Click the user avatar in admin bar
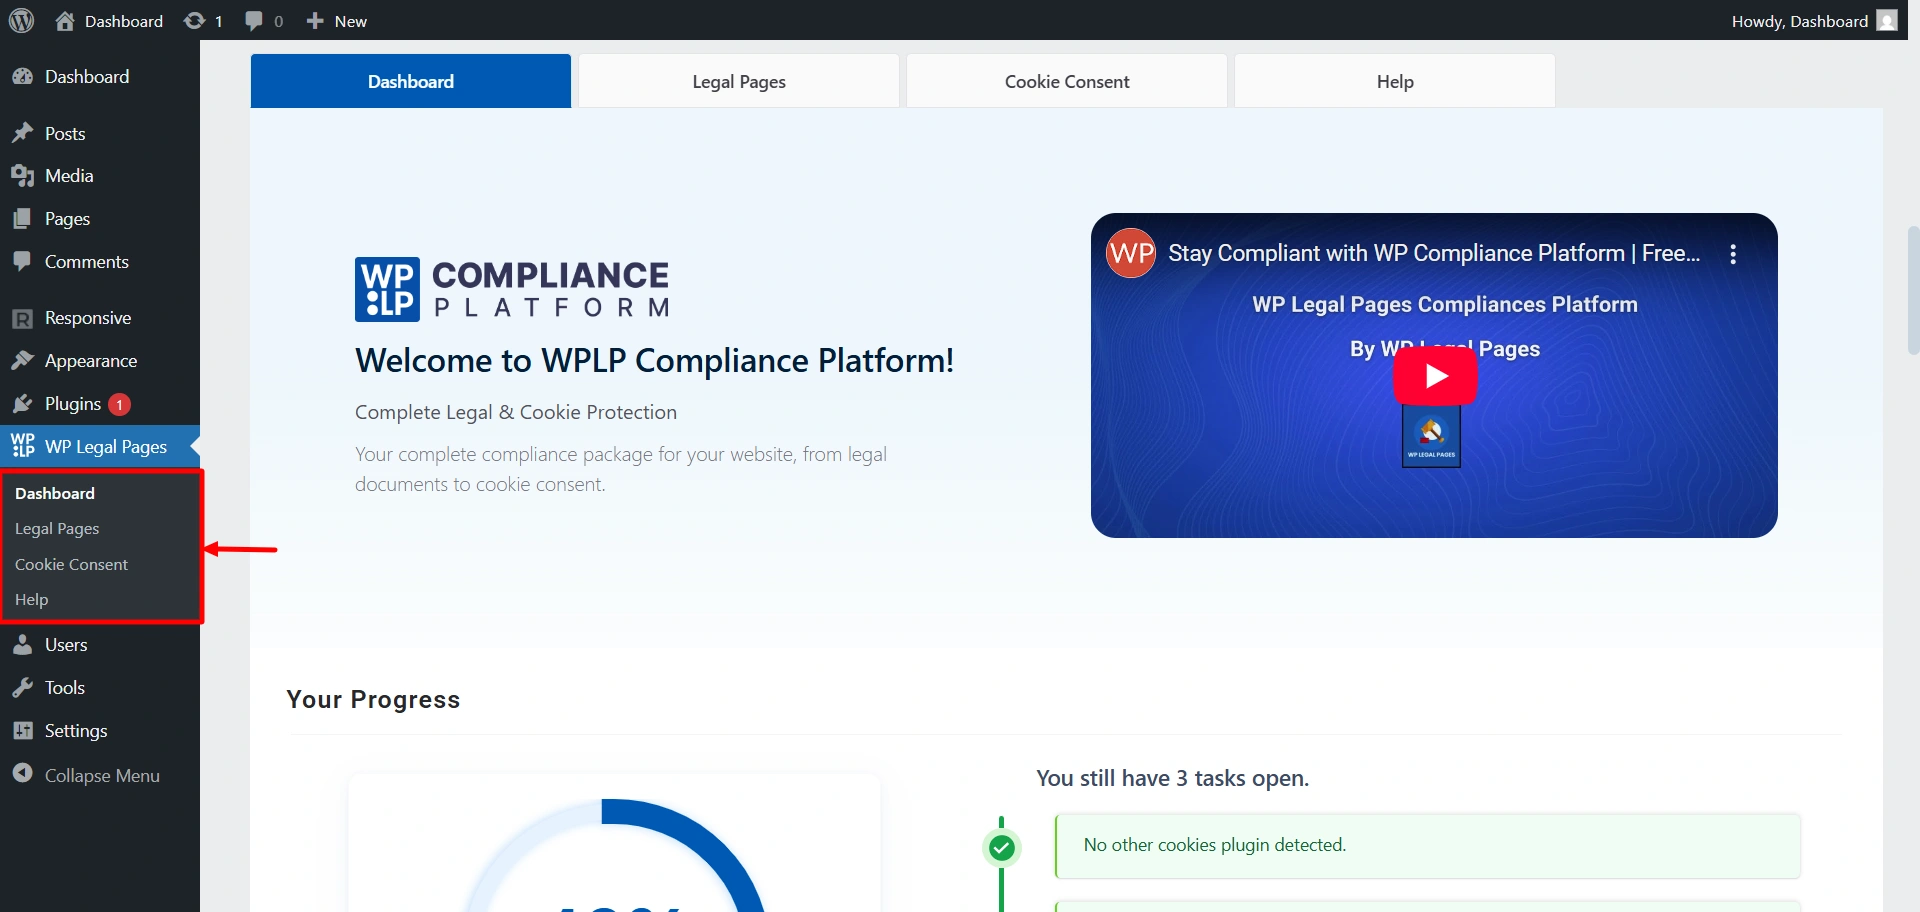1920x912 pixels. pos(1887,21)
